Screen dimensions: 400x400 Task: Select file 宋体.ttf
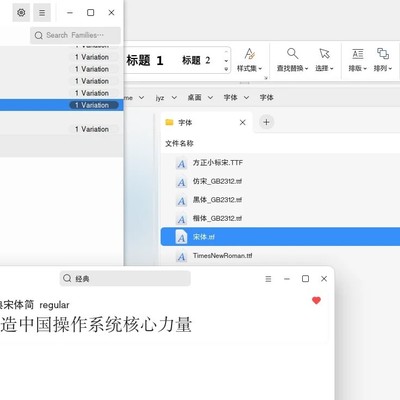click(x=280, y=237)
